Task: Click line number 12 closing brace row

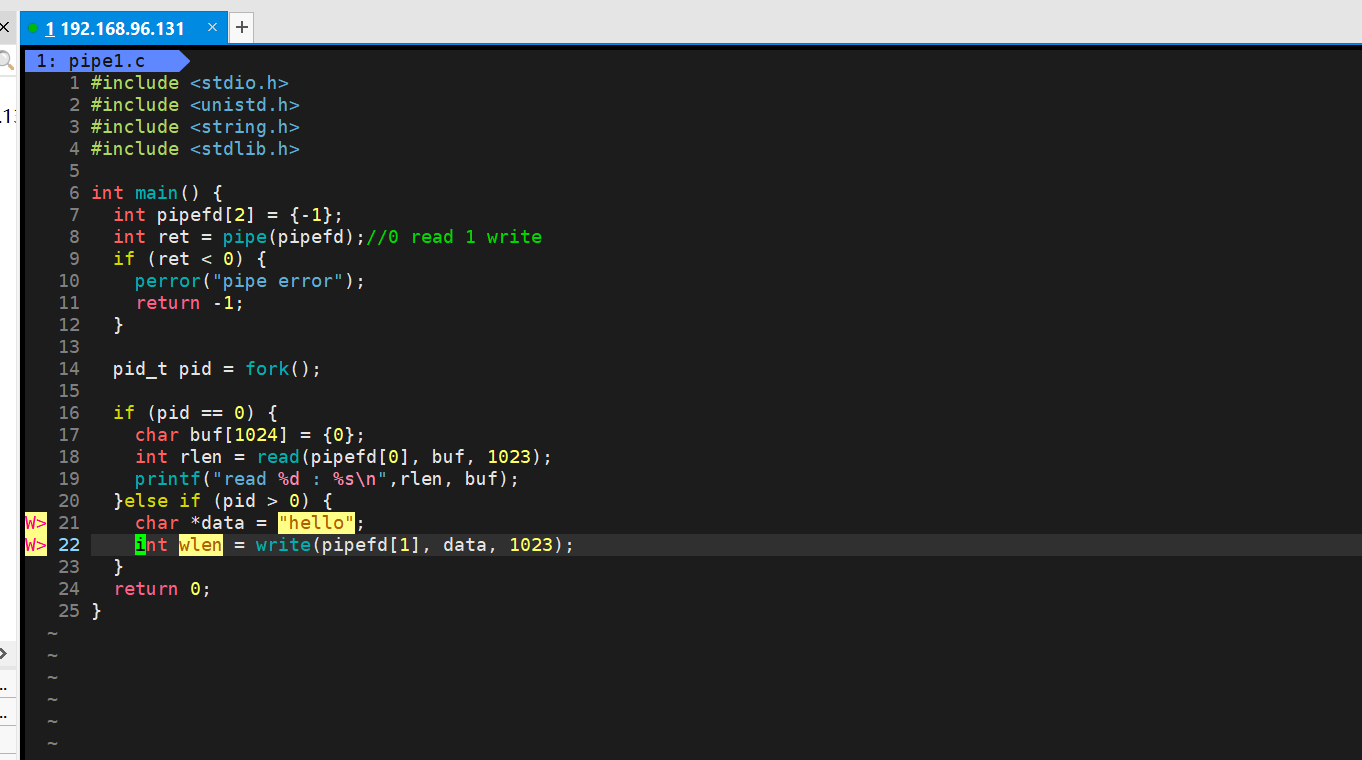Action: pyautogui.click(x=118, y=325)
